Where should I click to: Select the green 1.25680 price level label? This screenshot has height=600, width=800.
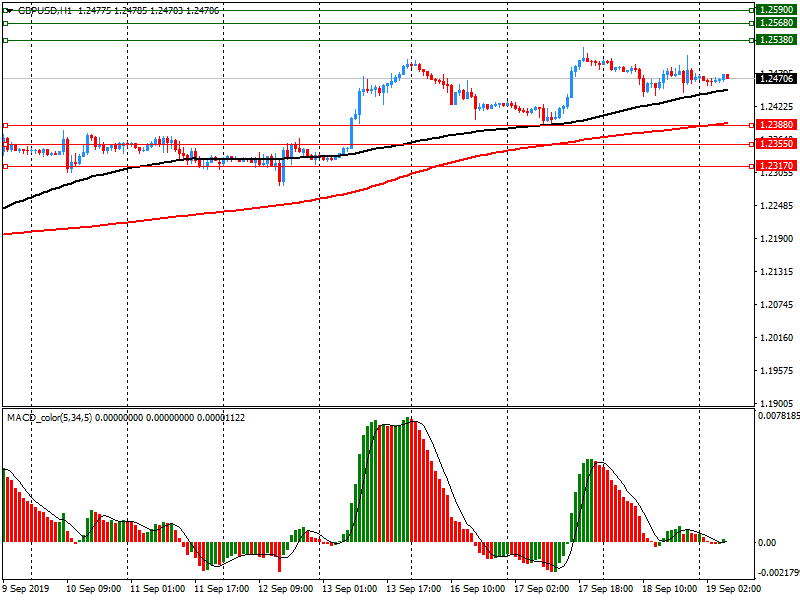(x=776, y=23)
